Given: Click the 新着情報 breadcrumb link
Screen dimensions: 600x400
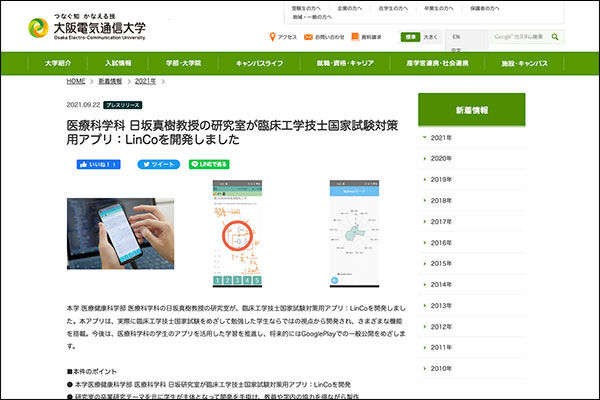Looking at the screenshot, I should tap(110, 81).
